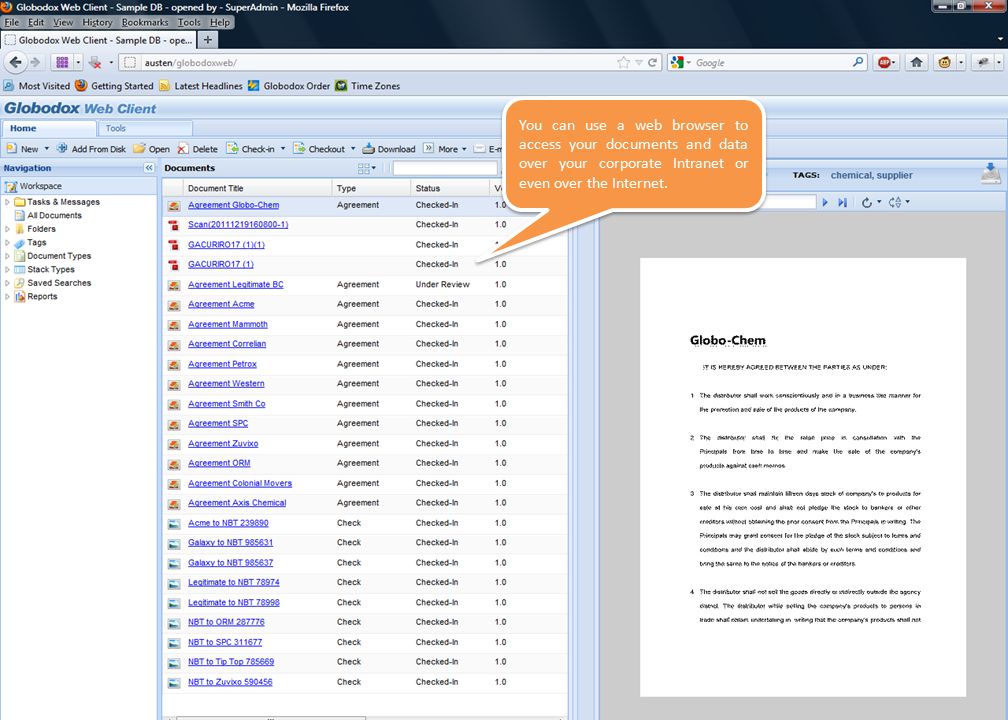
Task: Click the documents search input field
Action: (x=445, y=168)
